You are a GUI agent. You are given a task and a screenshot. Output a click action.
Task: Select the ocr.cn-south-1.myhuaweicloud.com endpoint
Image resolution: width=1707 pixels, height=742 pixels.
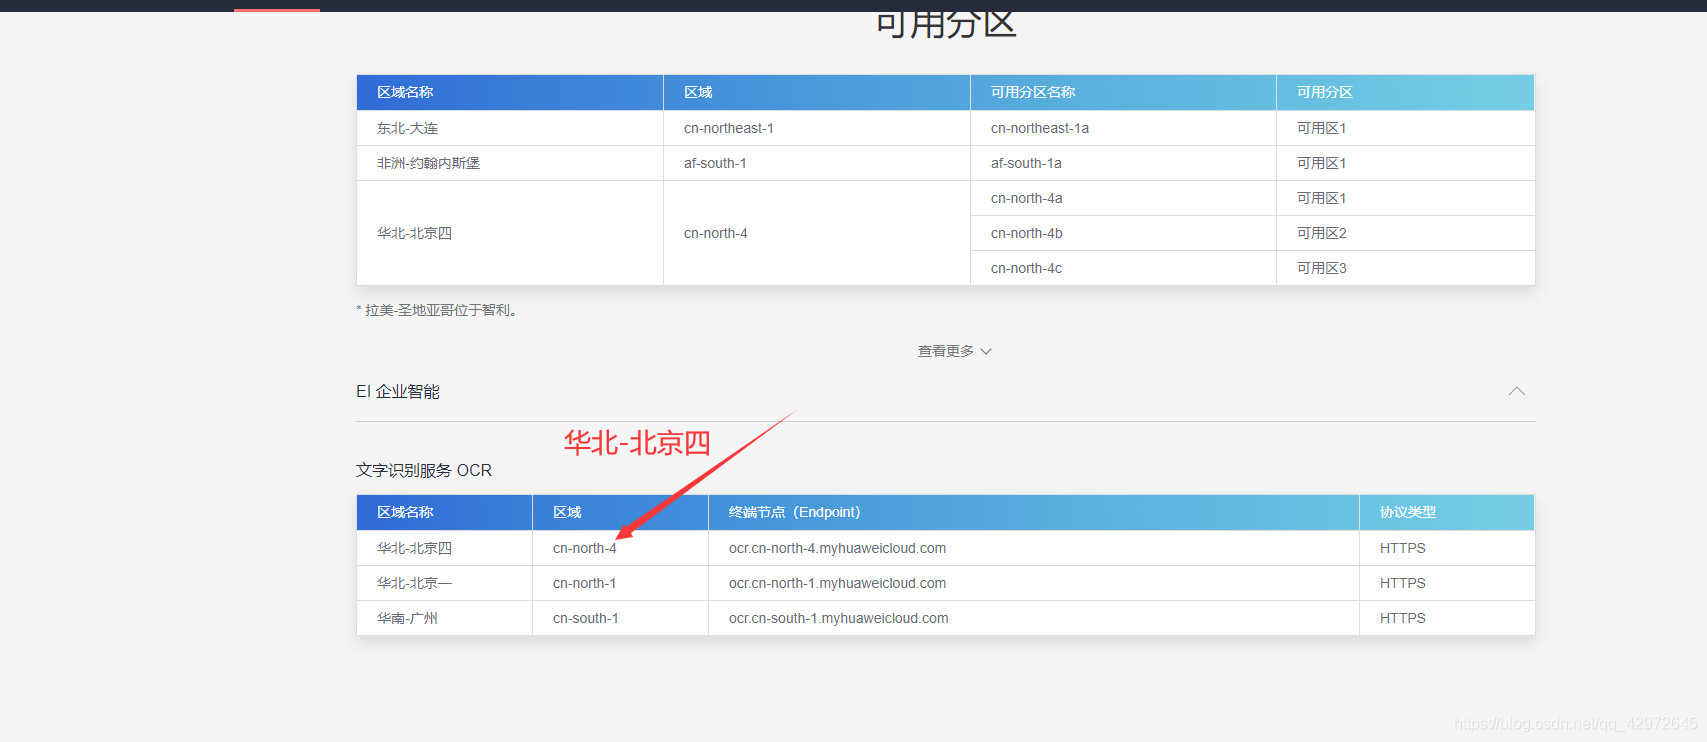click(839, 618)
